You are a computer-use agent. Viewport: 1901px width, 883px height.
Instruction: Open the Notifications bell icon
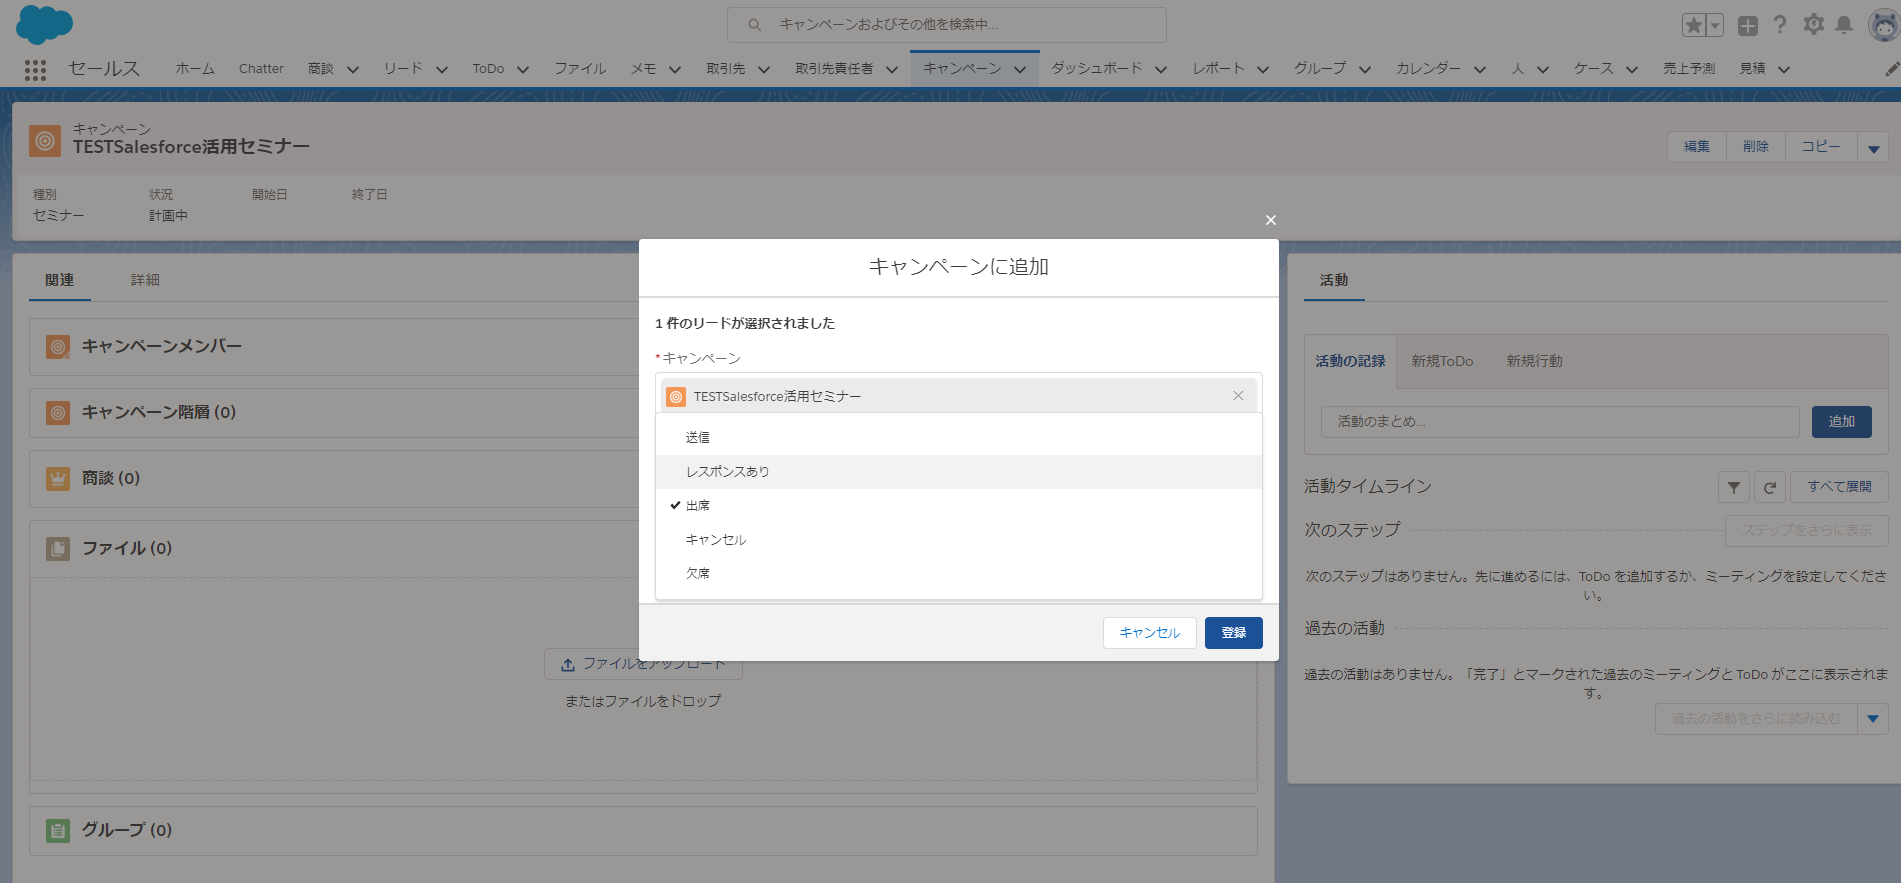[x=1844, y=25]
